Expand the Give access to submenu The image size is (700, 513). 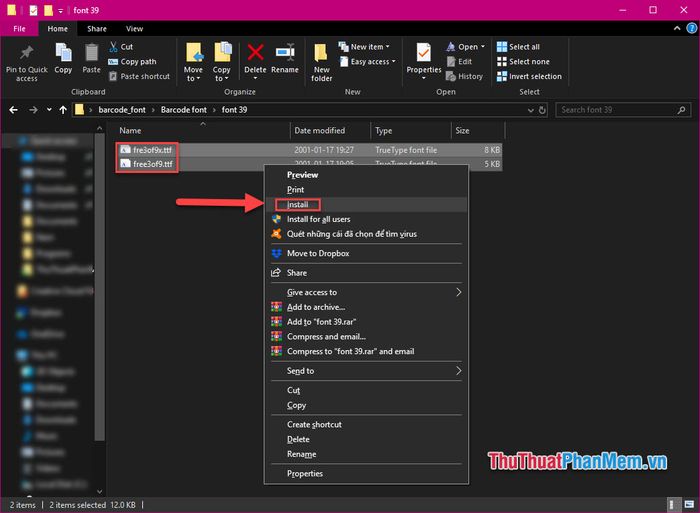[x=364, y=292]
